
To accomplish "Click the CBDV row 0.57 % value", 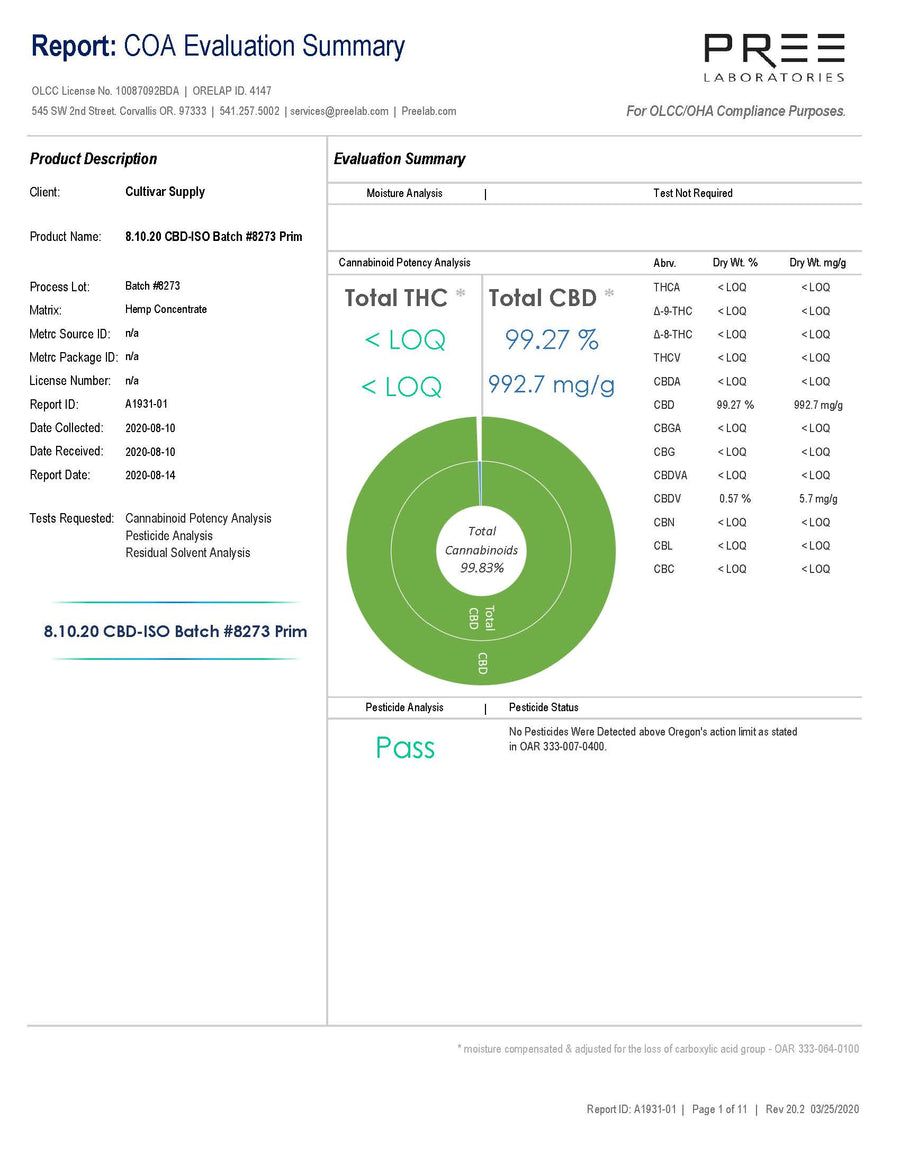I will point(735,499).
